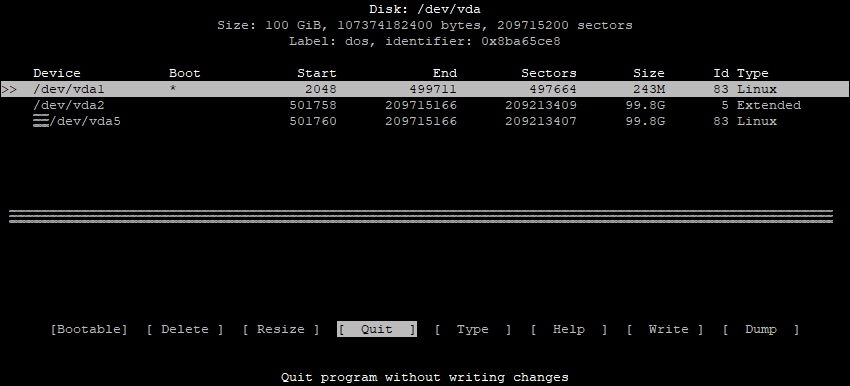
Task: Select the Bootable menu option
Action: (89, 329)
